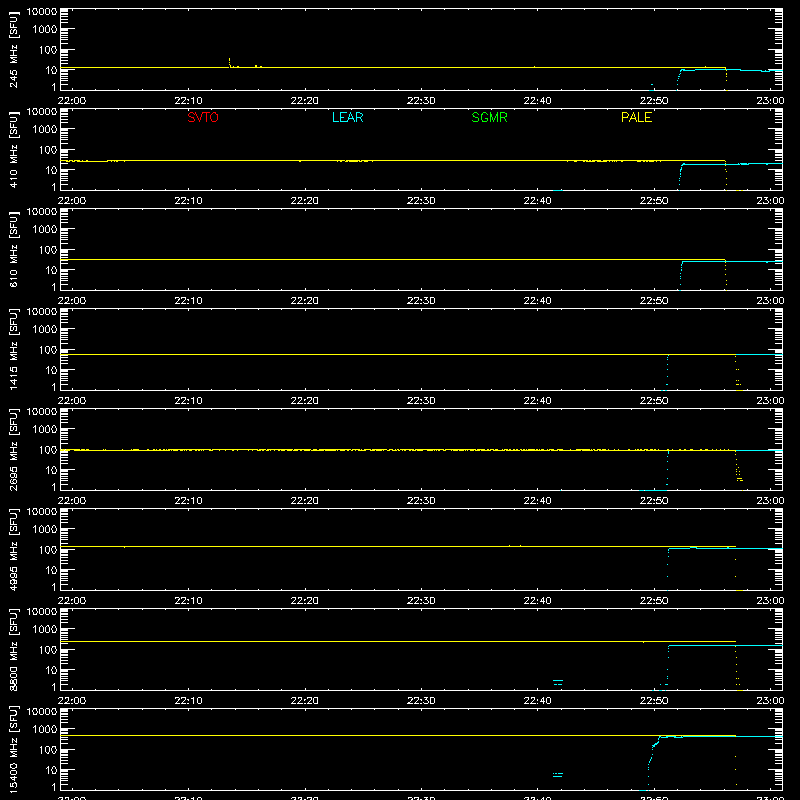800x800 pixels.
Task: Click the short cyan dashes in the 8800 MHz plot
Action: click(558, 682)
